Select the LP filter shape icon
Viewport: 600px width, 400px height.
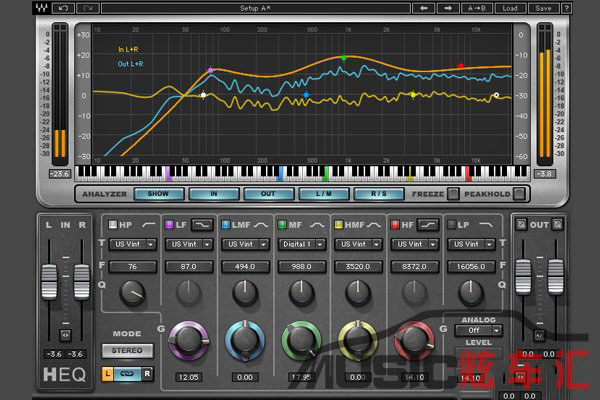tap(486, 225)
